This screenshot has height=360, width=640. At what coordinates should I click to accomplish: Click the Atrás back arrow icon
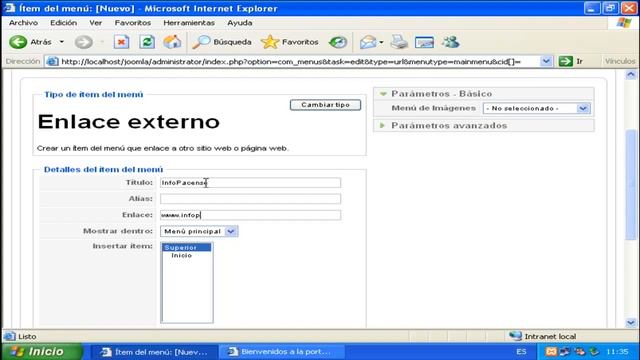pyautogui.click(x=18, y=42)
